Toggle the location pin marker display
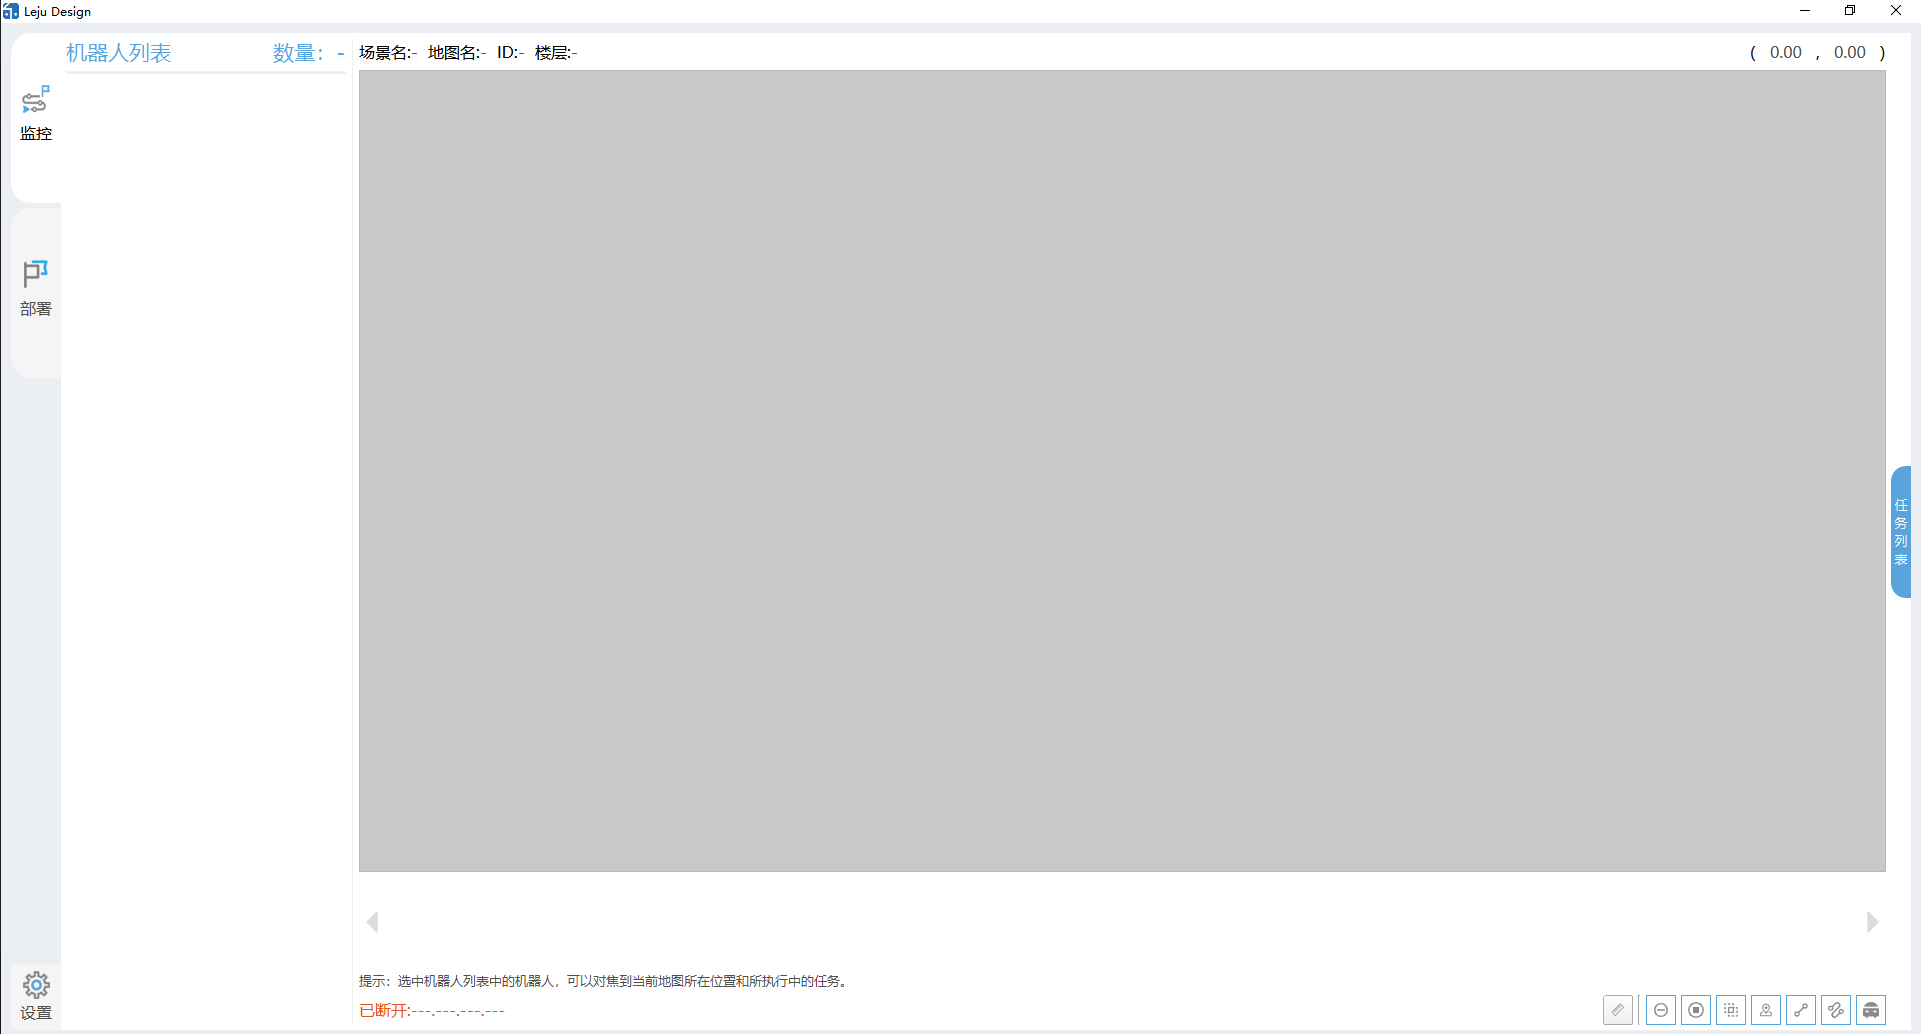The width and height of the screenshot is (1921, 1034). (1766, 1010)
